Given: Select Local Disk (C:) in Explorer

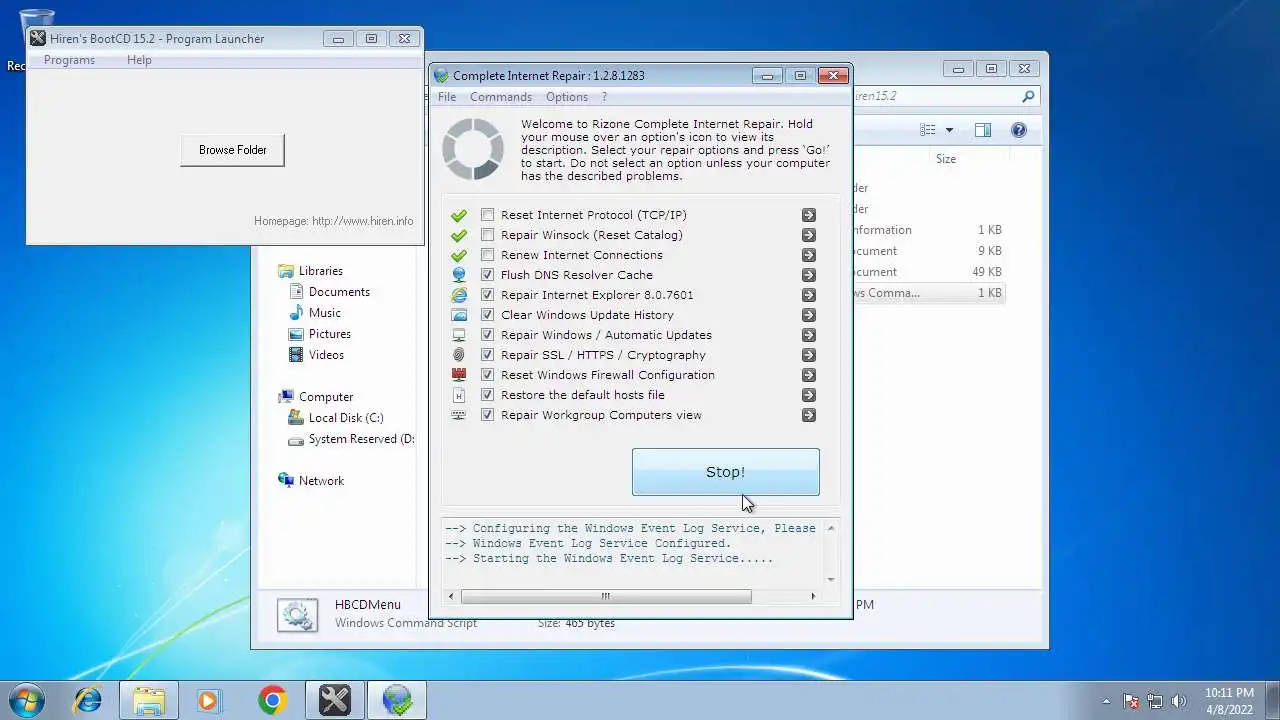Looking at the screenshot, I should (346, 418).
